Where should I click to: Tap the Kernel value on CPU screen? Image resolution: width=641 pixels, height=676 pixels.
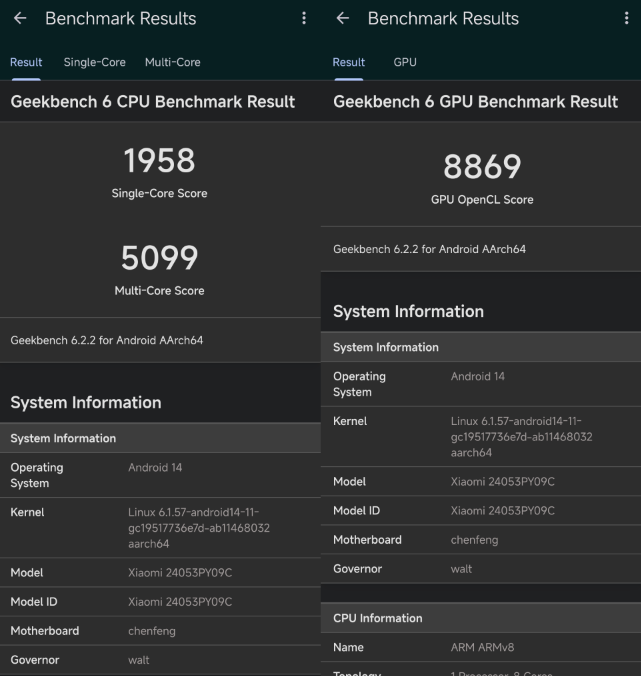point(199,528)
